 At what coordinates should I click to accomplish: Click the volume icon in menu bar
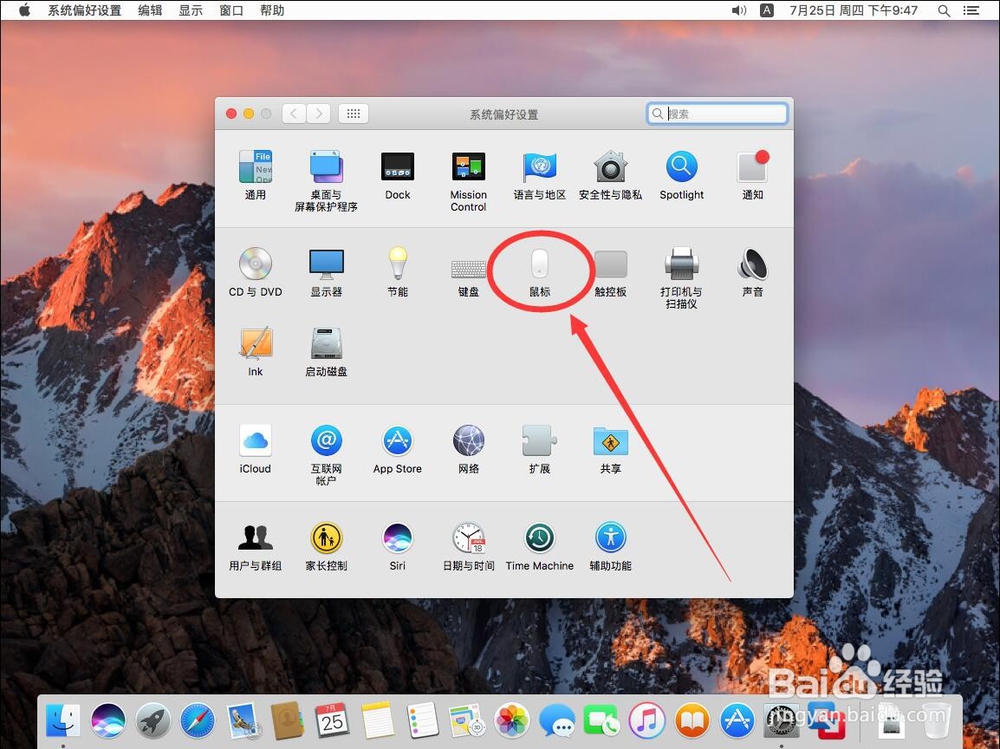pos(739,10)
